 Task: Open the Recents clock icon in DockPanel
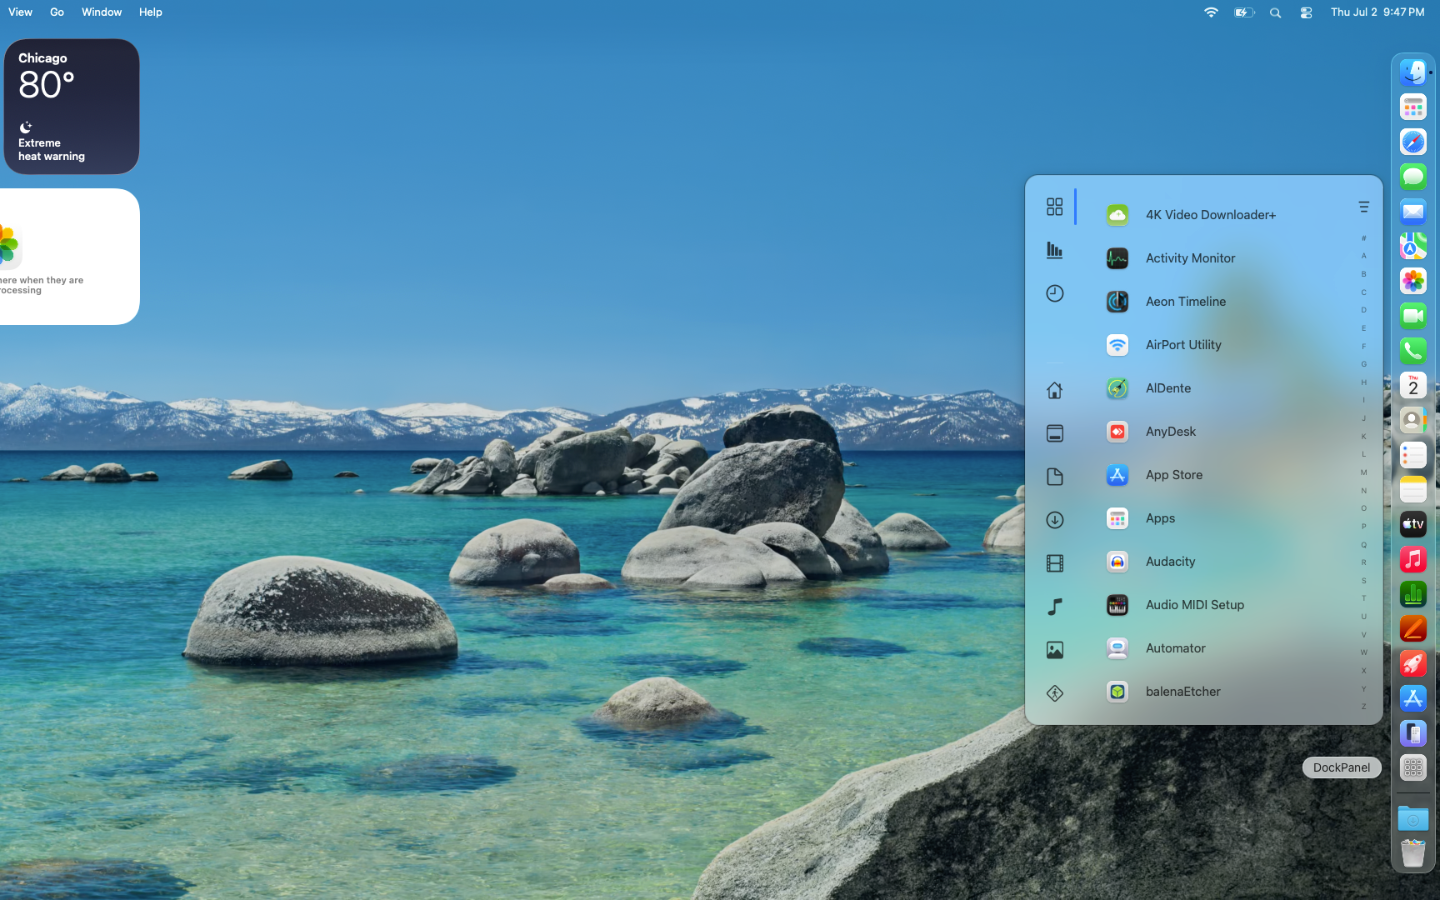1054,294
